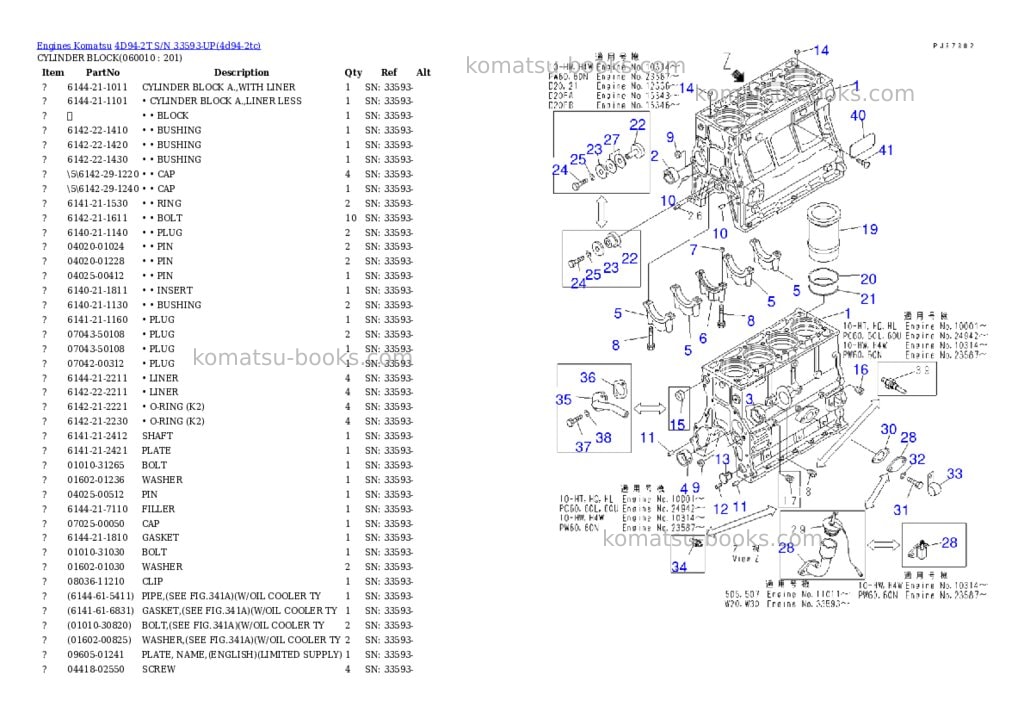Select part number 04025-00412
The height and width of the screenshot is (725, 1024).
(x=95, y=276)
